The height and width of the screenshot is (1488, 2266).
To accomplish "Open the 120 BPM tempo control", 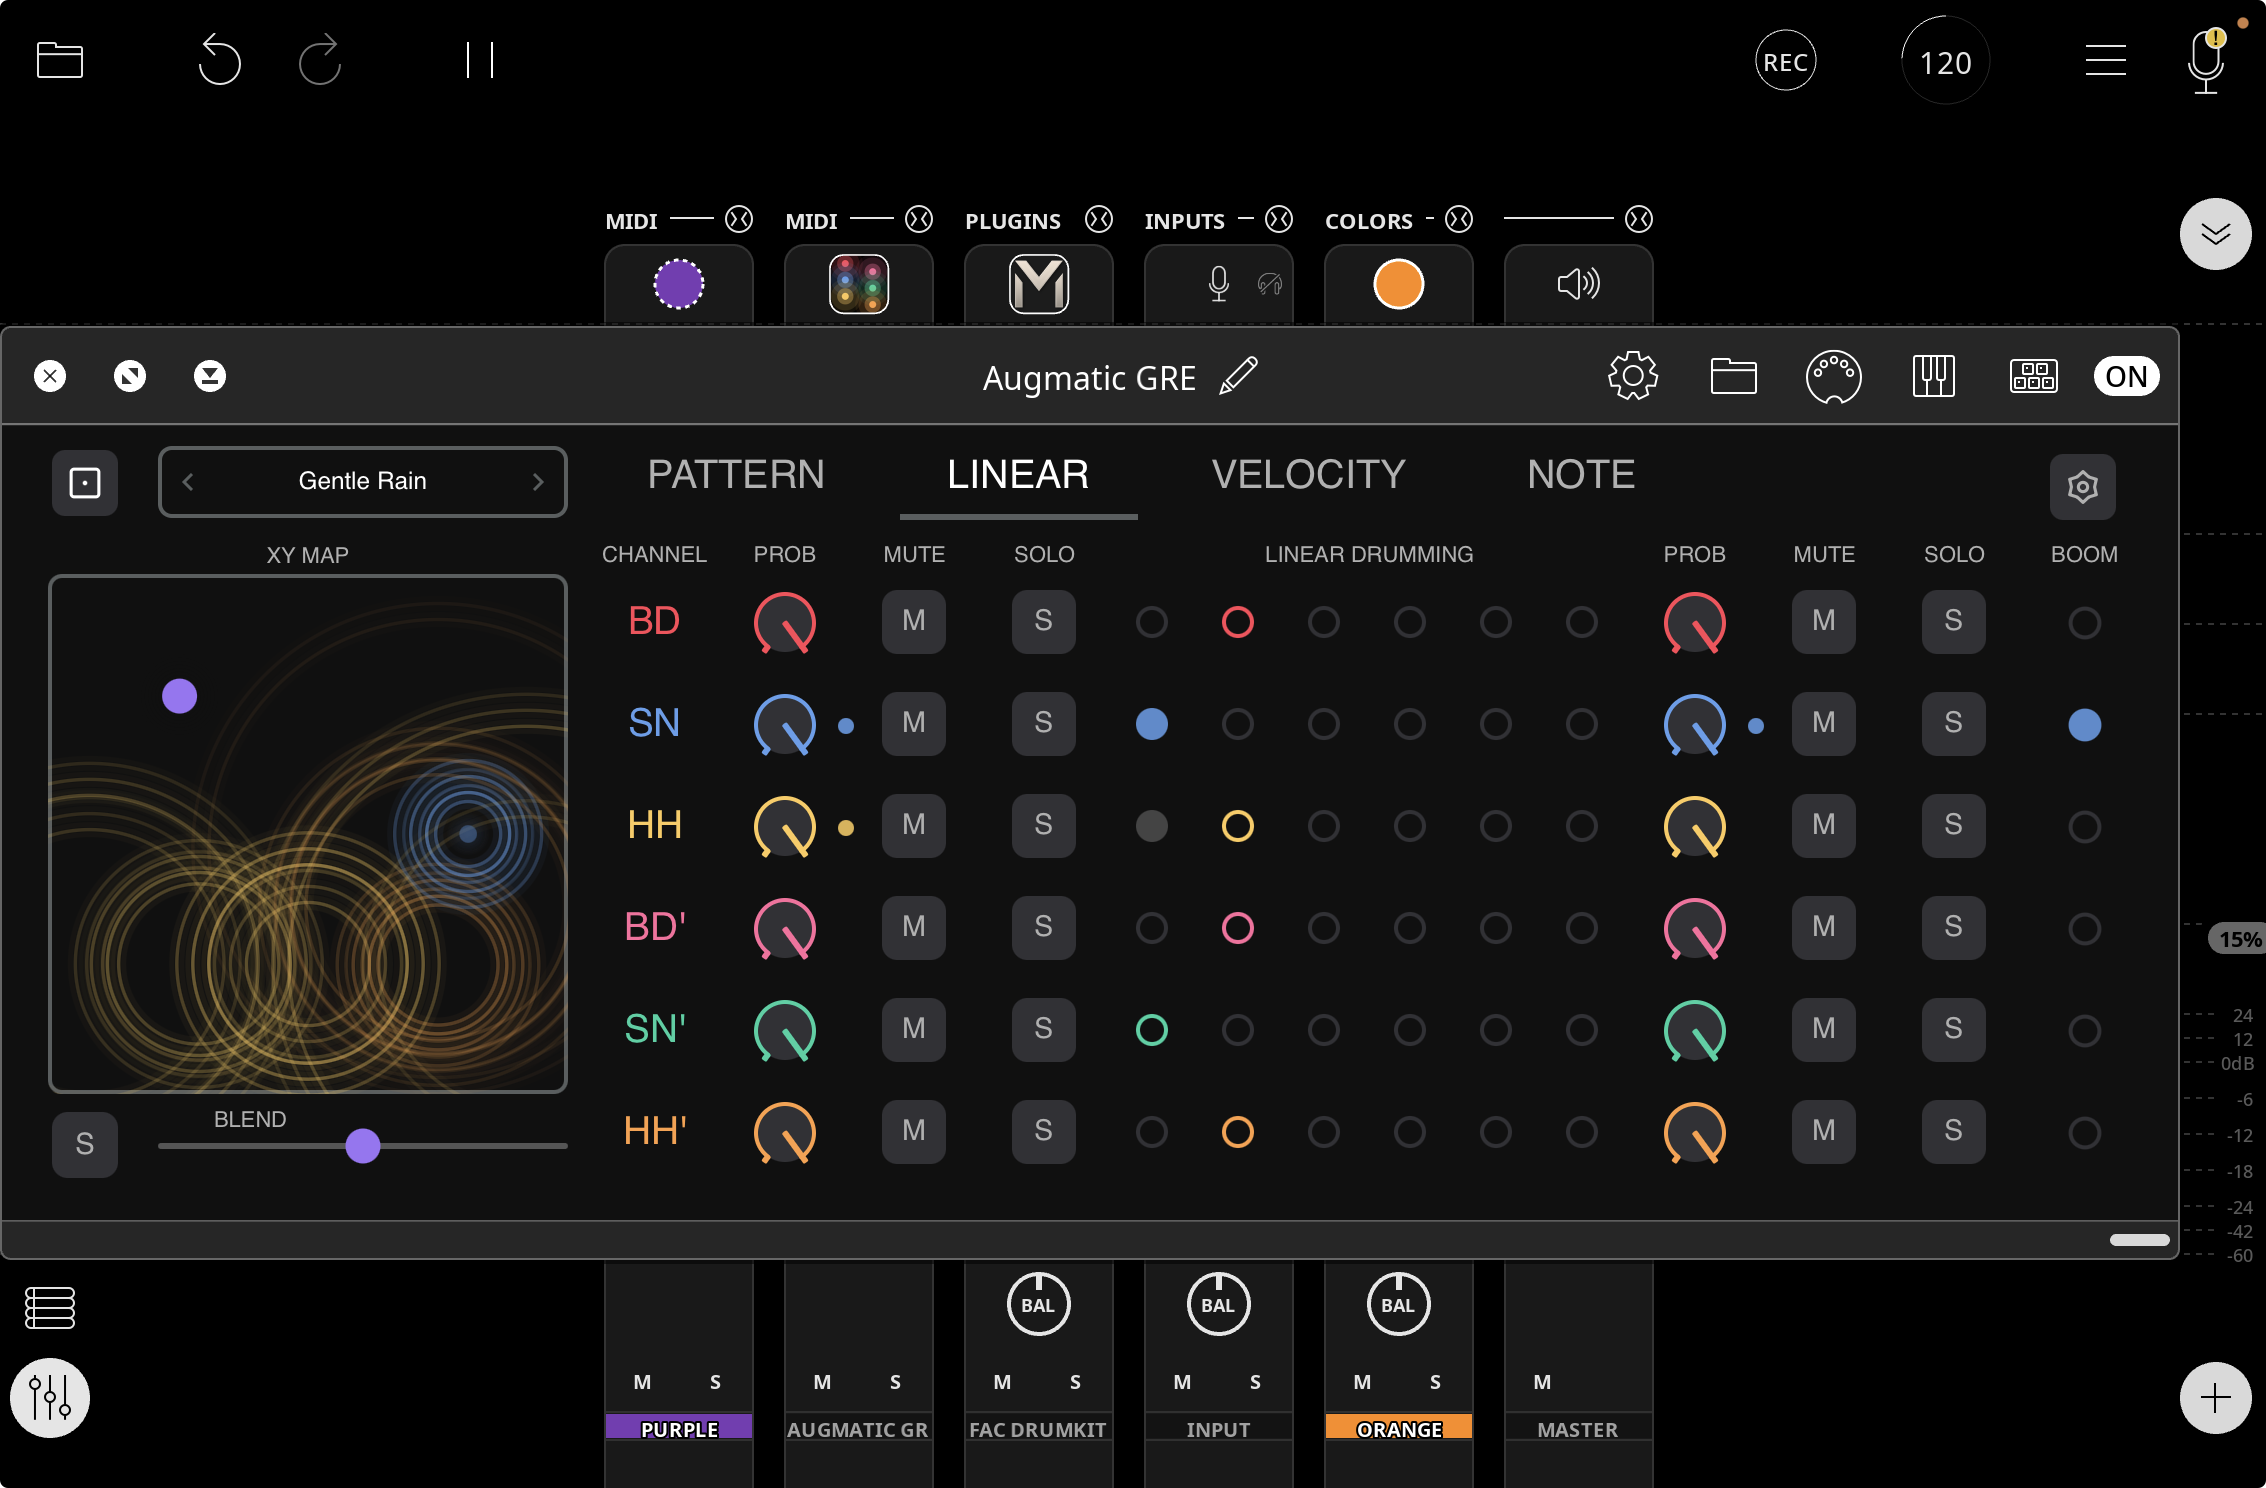I will (1943, 60).
